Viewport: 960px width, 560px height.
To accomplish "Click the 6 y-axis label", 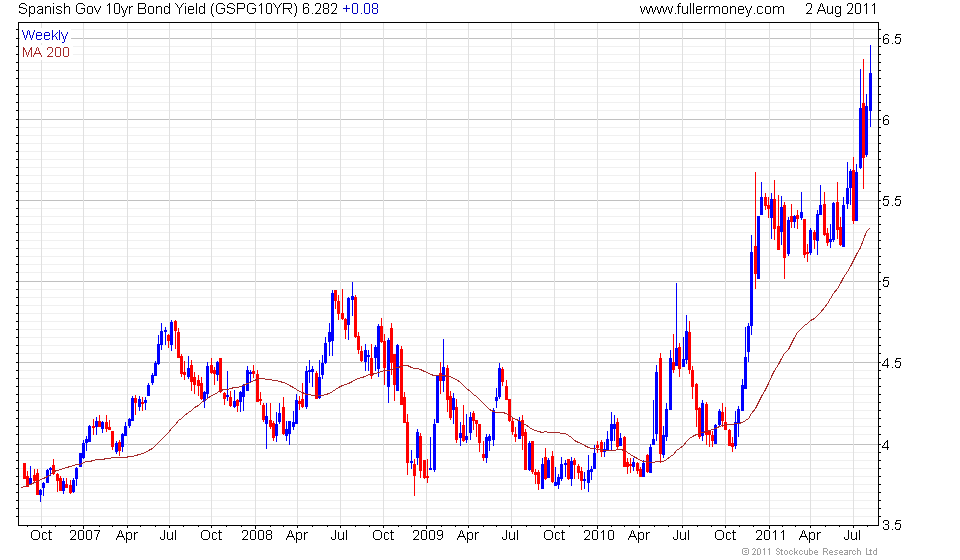I will point(886,120).
